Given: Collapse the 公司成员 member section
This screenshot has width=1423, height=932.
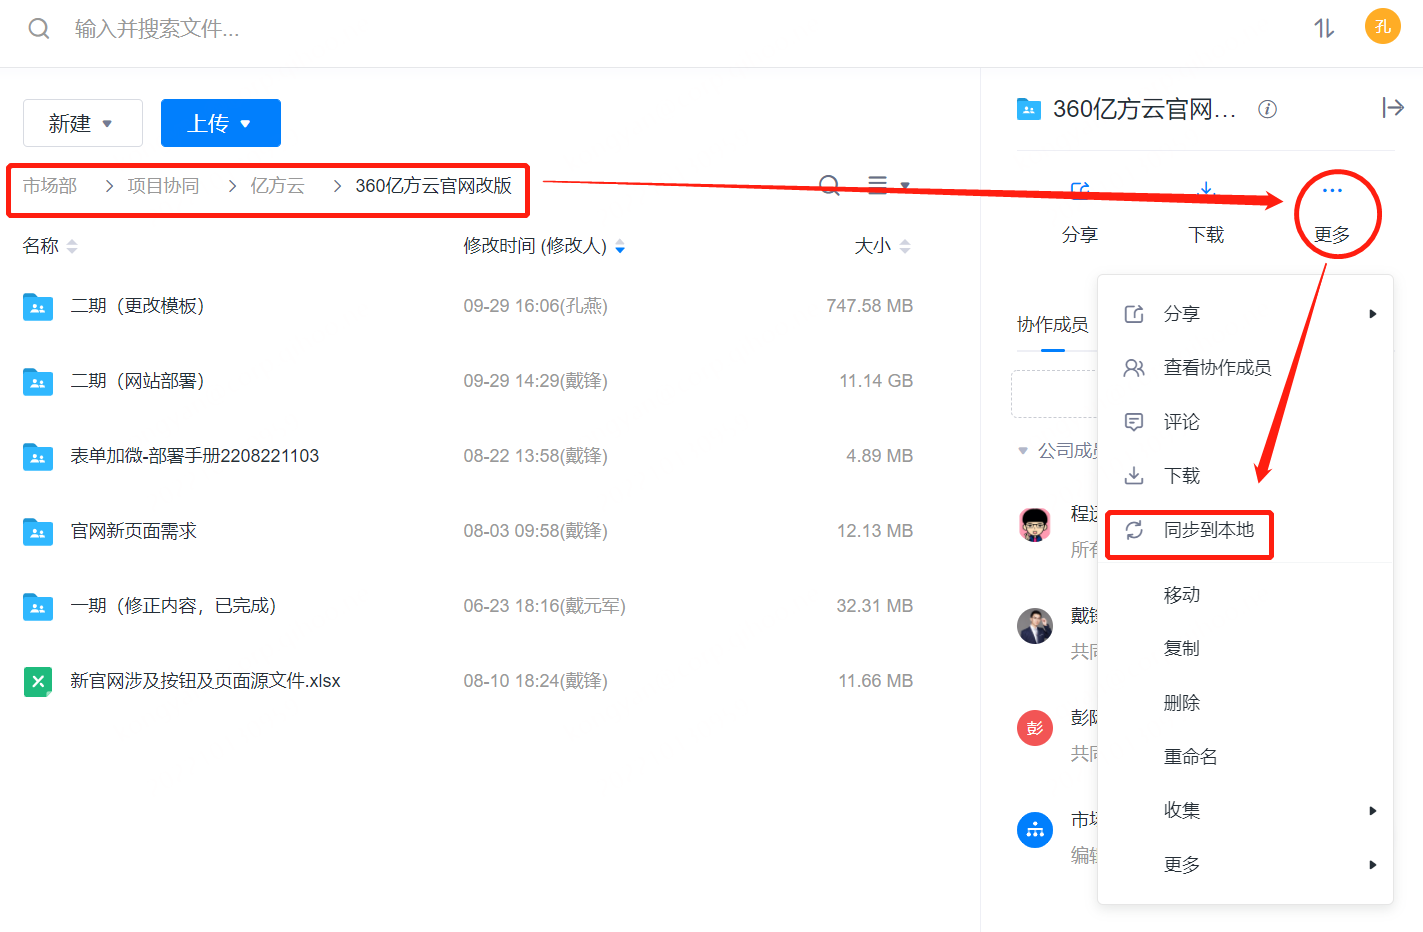Looking at the screenshot, I should (1024, 450).
